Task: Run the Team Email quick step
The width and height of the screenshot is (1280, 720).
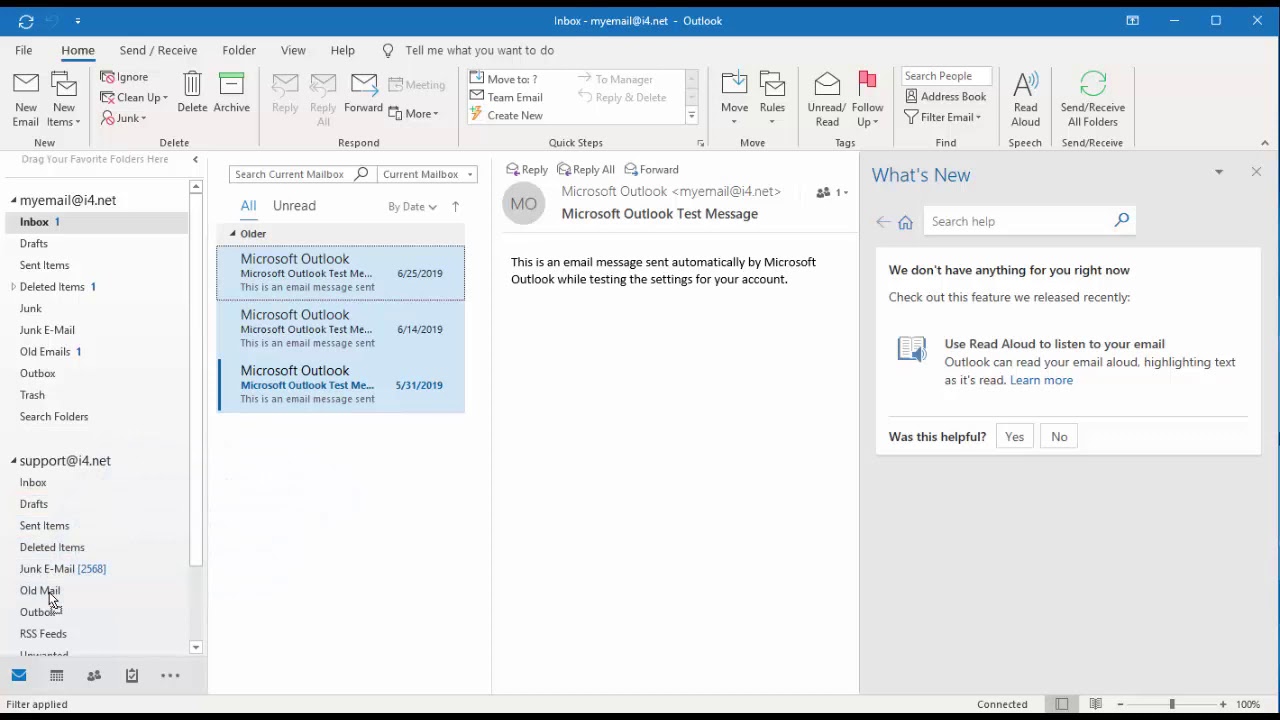Action: [507, 97]
